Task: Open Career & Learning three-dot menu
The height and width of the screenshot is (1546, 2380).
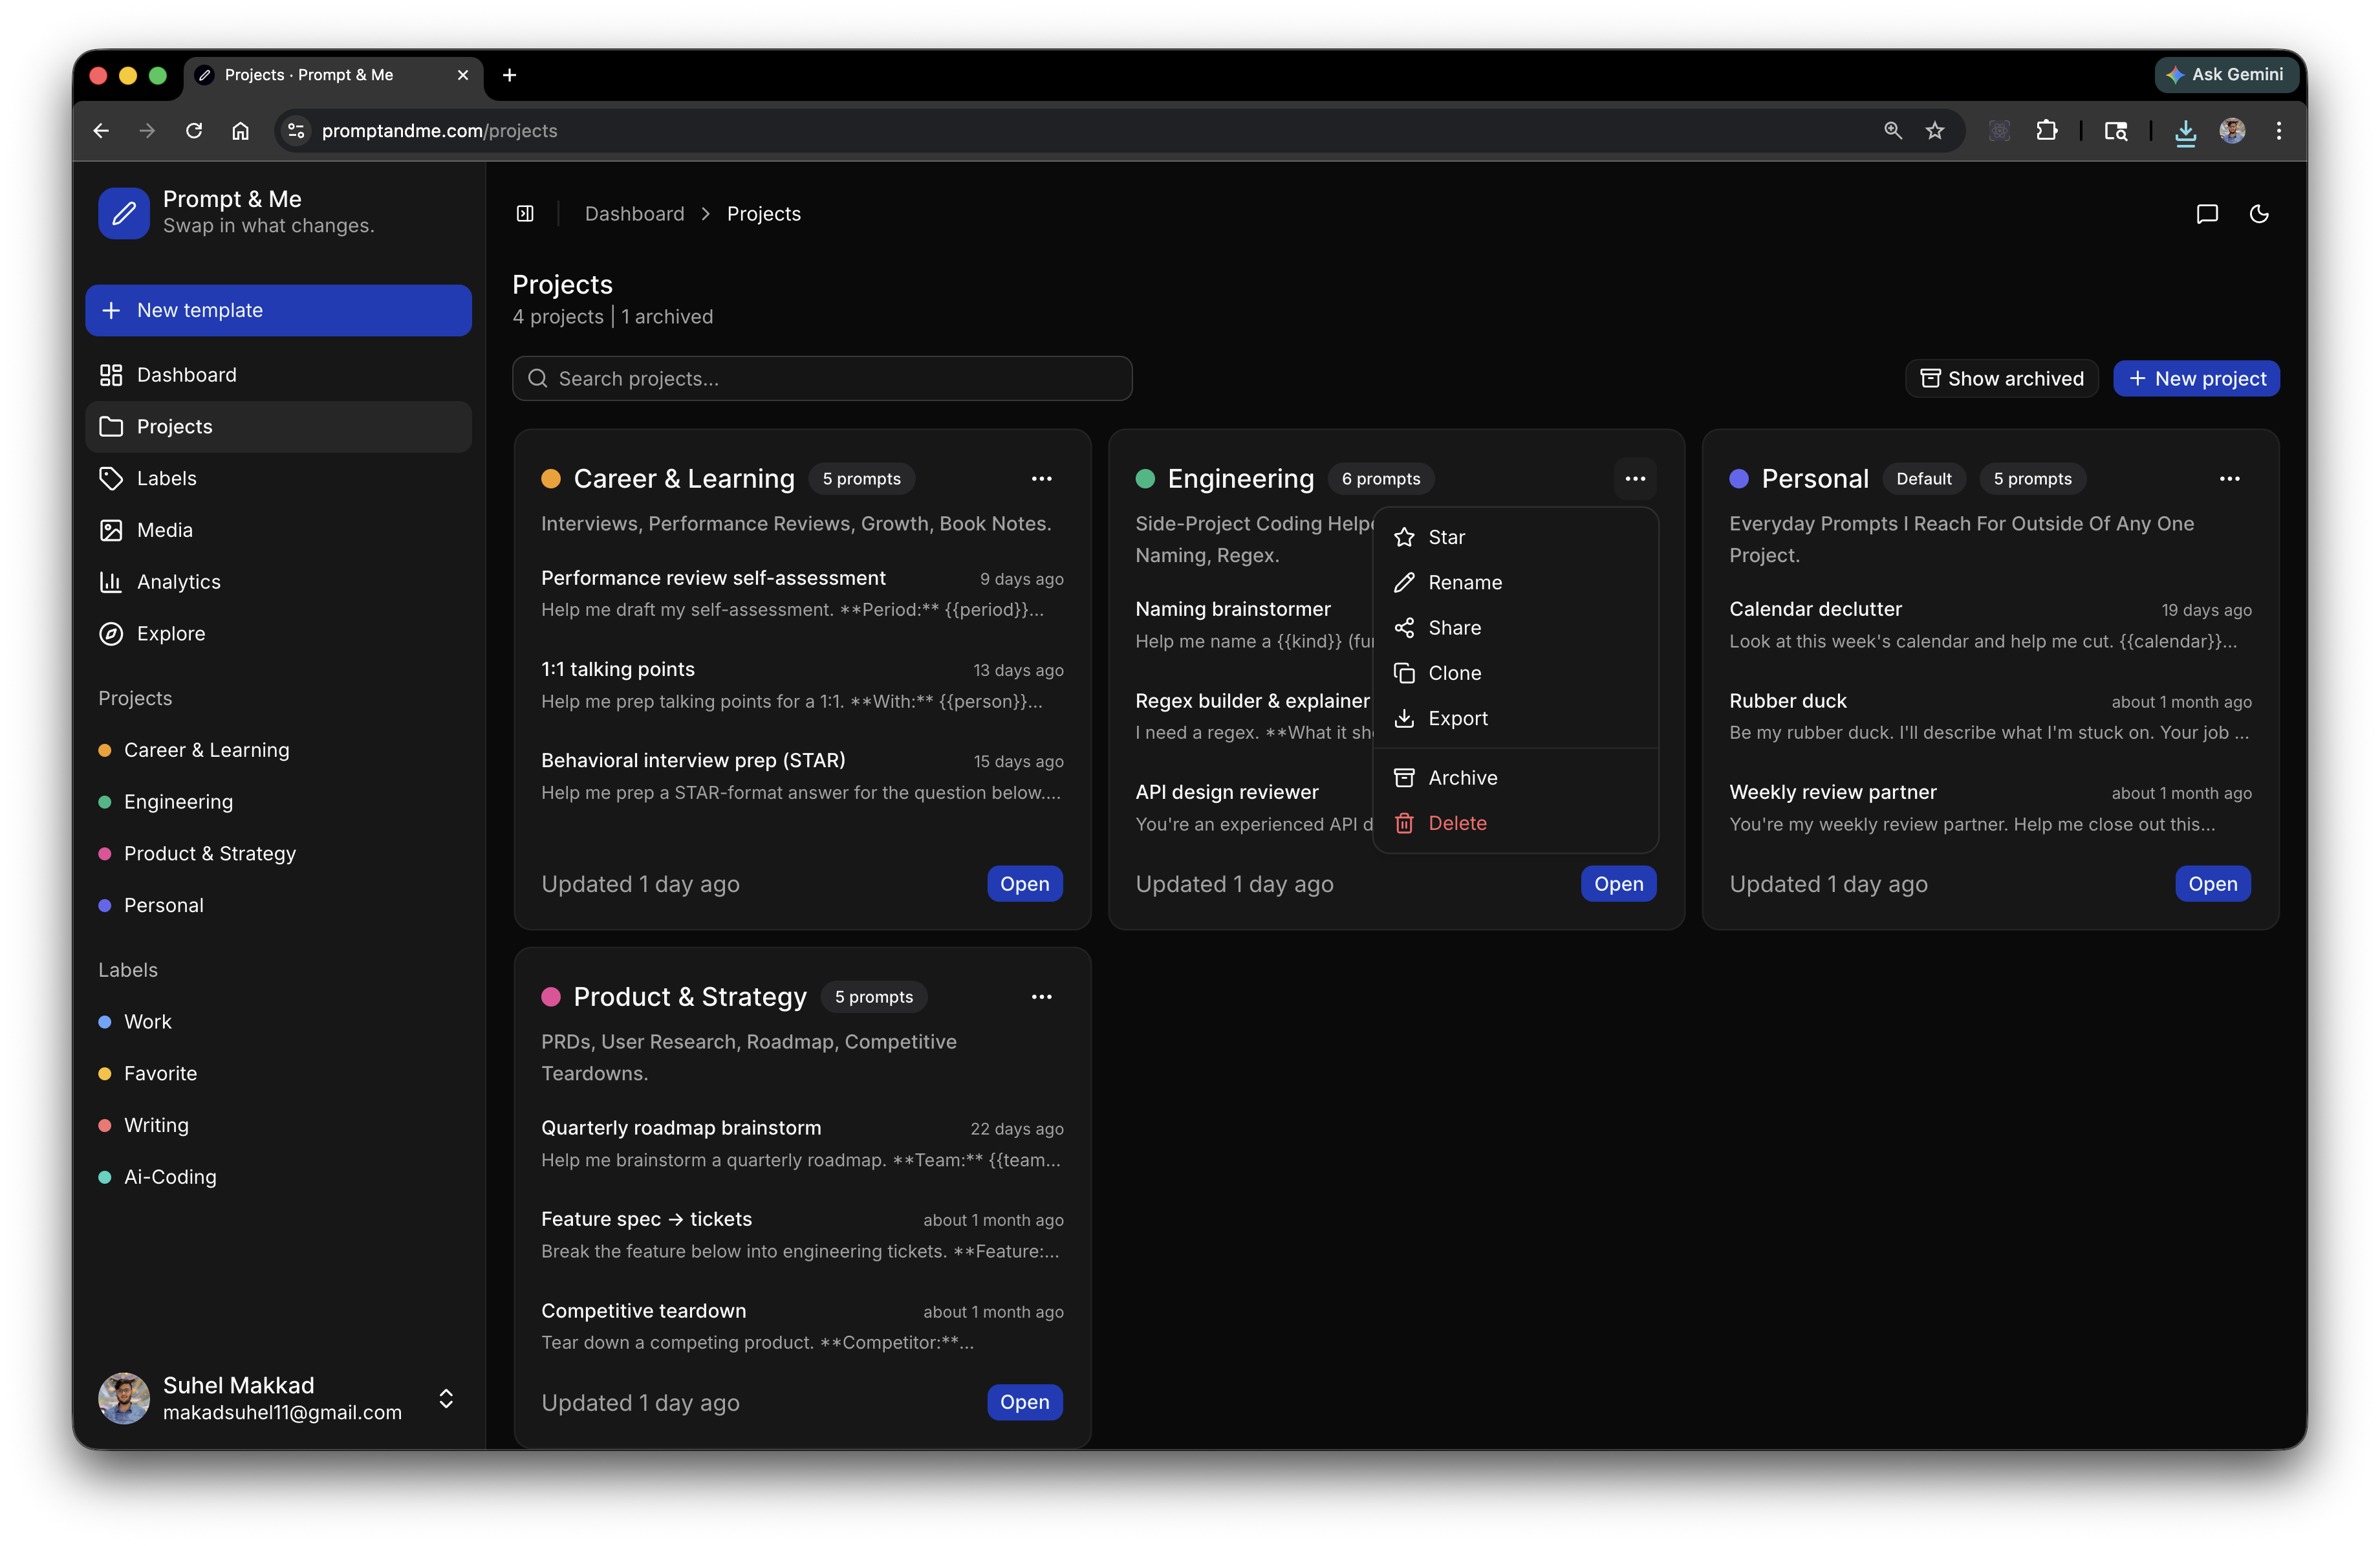Action: coord(1041,478)
